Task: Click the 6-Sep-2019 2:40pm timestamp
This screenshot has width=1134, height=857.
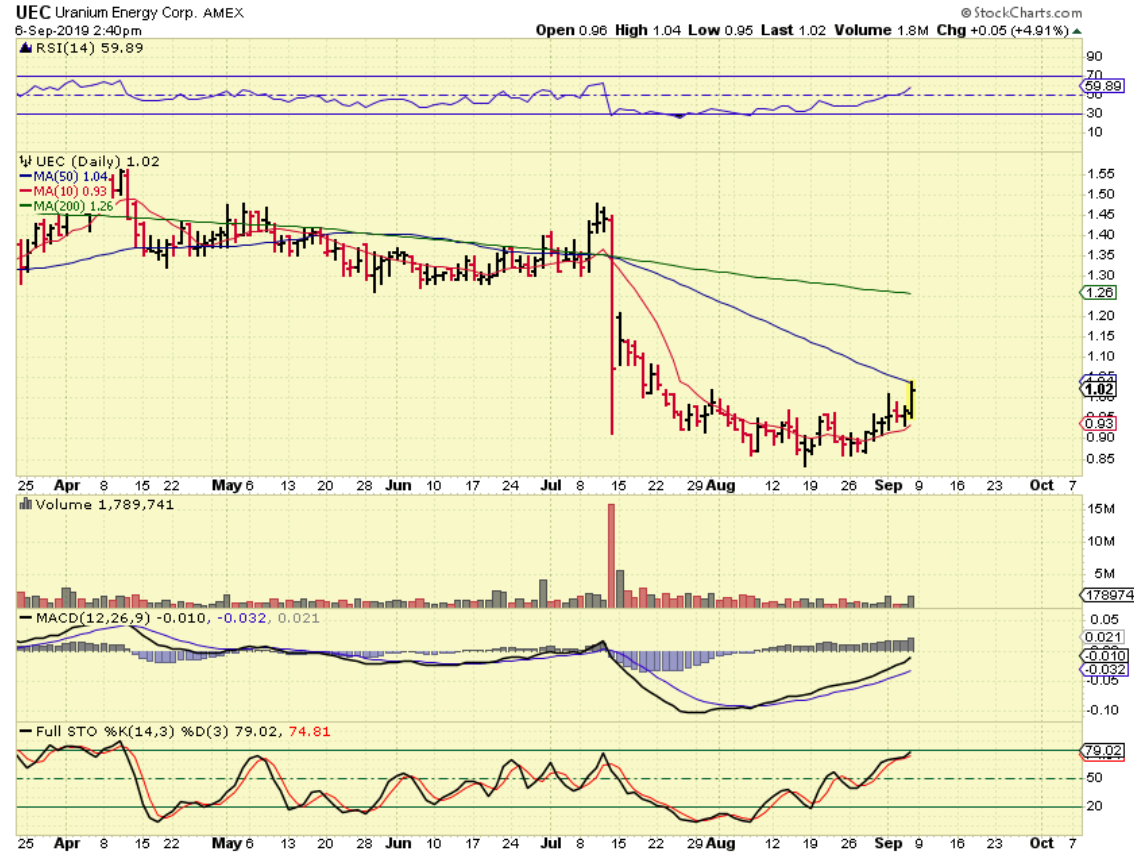Action: [78, 31]
